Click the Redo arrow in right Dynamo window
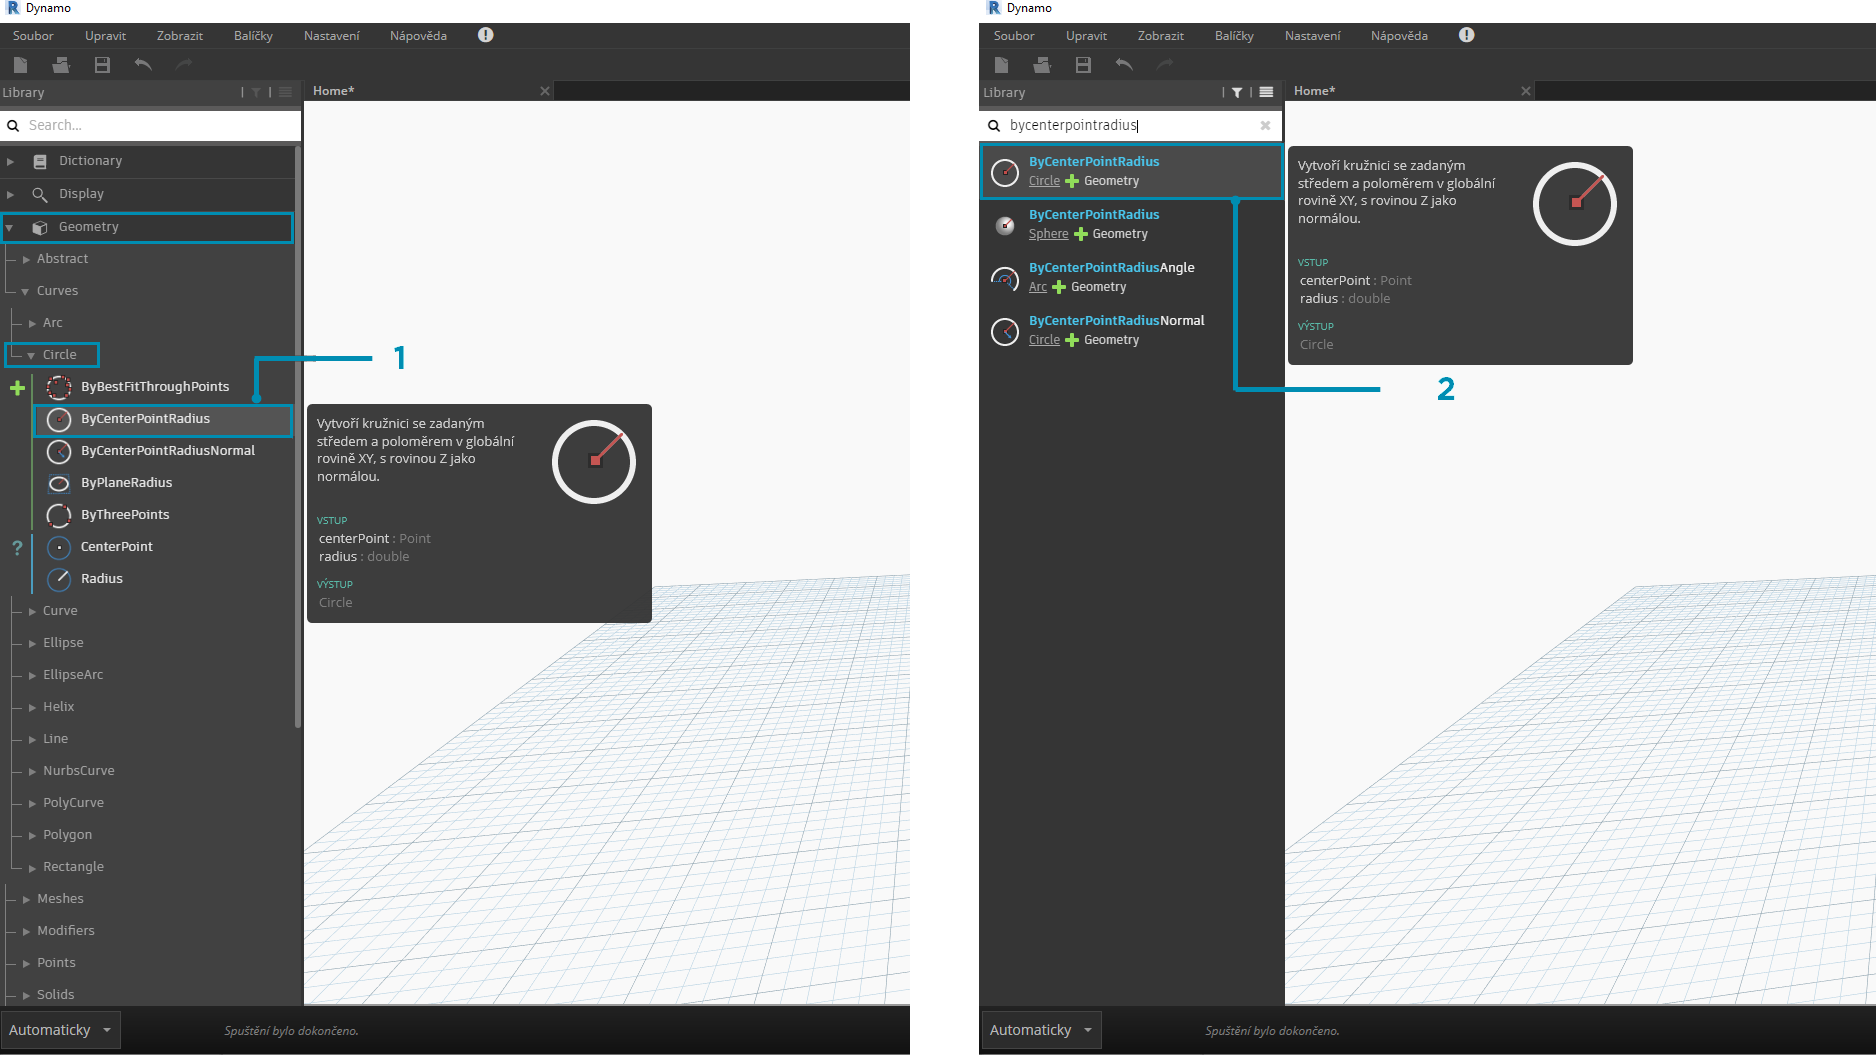 click(x=1165, y=65)
